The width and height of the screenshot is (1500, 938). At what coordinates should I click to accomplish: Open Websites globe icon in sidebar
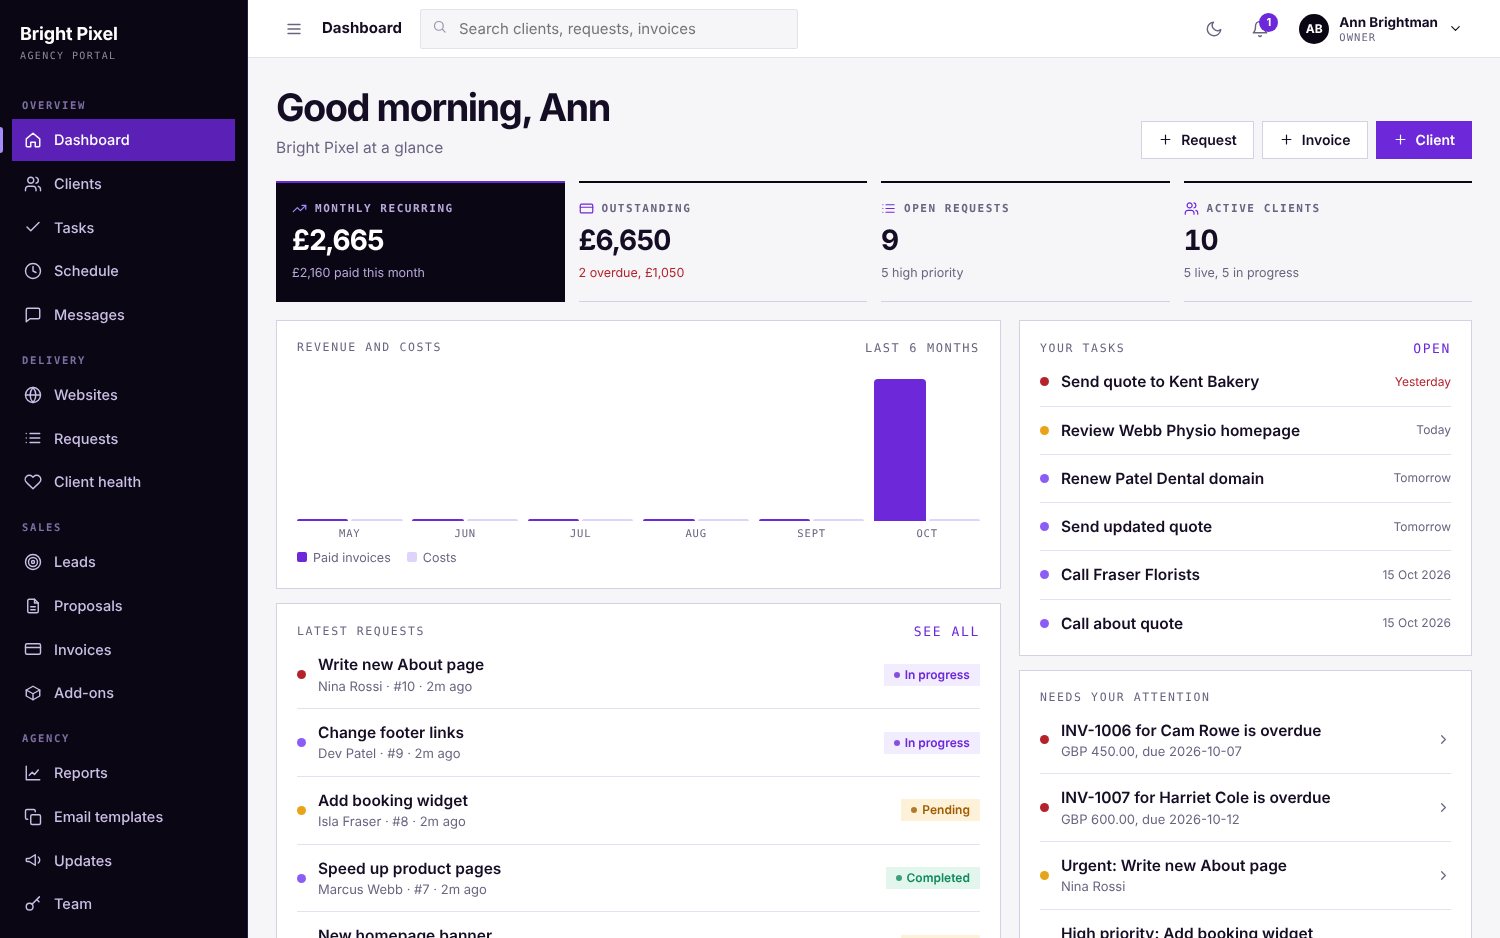click(33, 395)
